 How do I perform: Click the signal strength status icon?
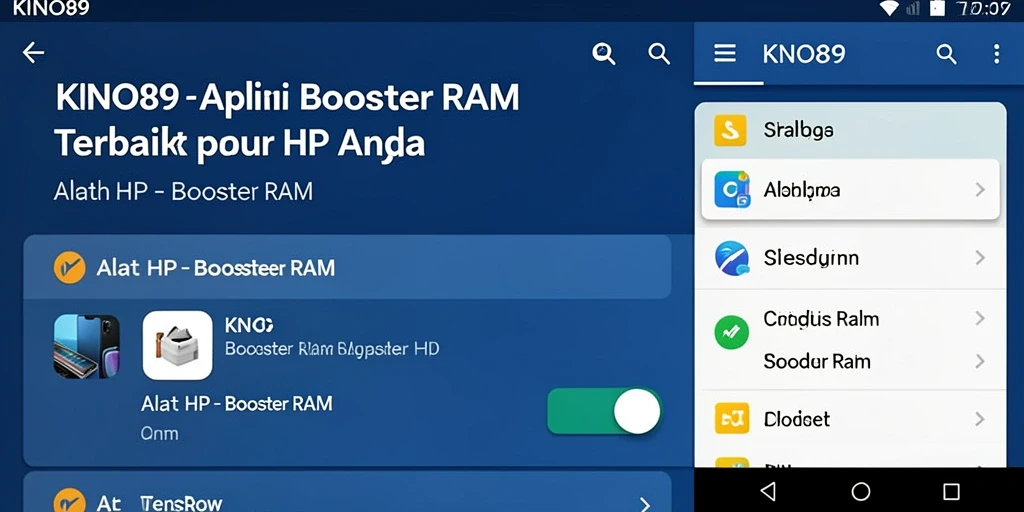[x=914, y=8]
